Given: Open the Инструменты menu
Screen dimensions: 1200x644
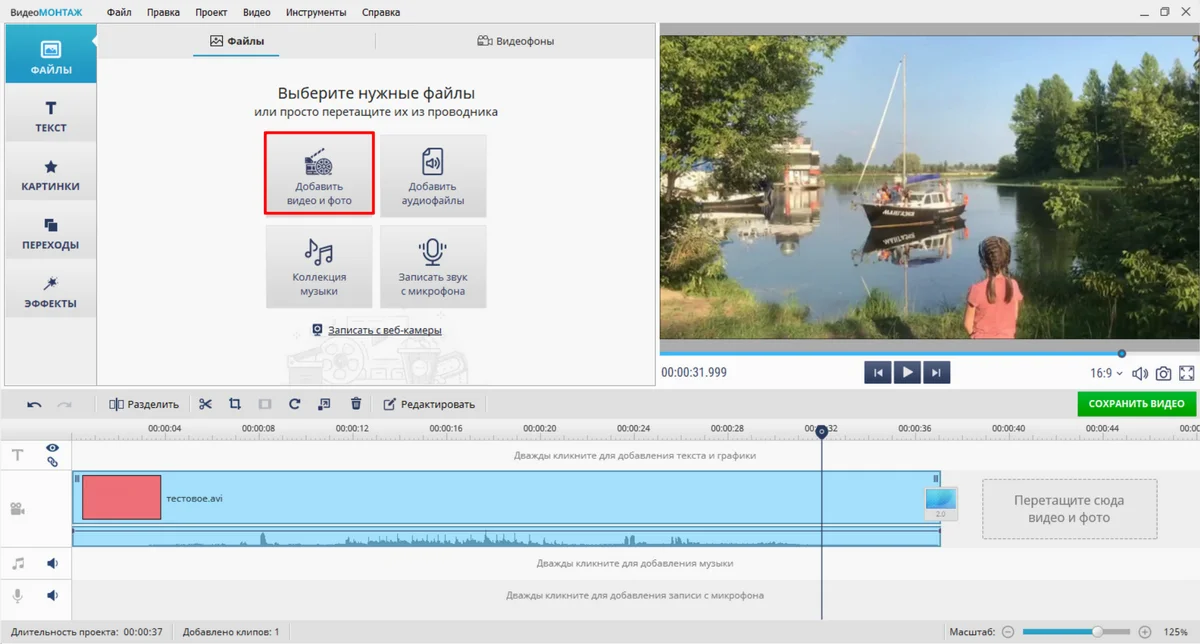Looking at the screenshot, I should tap(316, 13).
